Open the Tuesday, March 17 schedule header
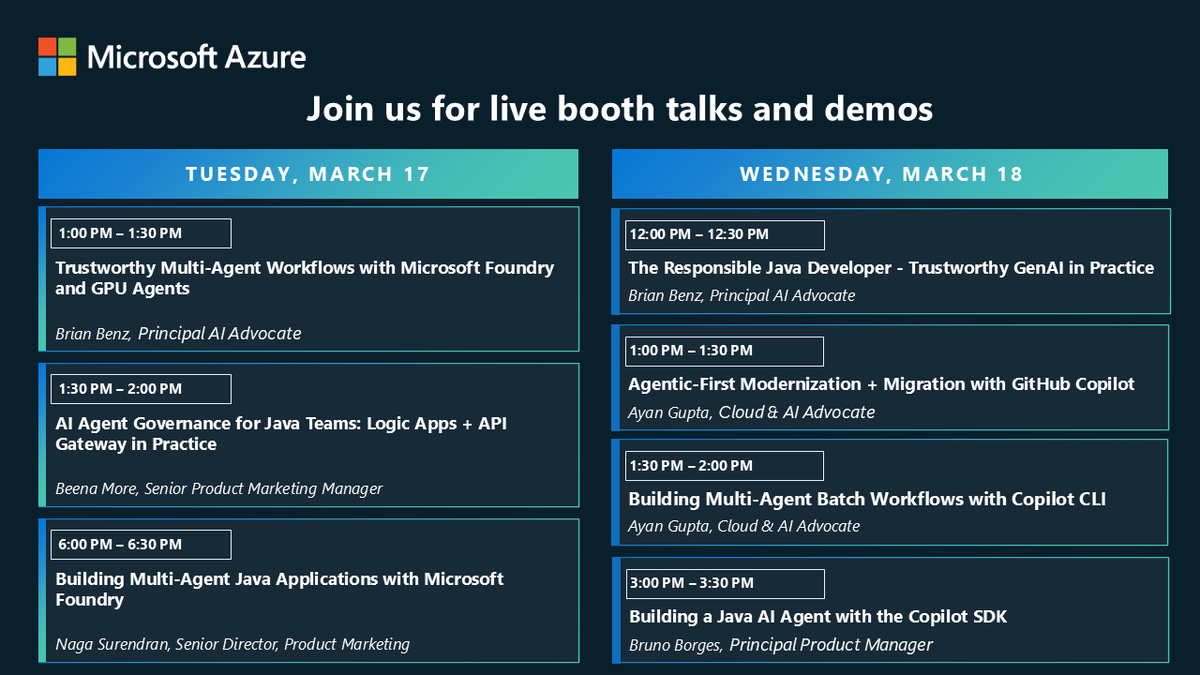This screenshot has height=675, width=1200. (308, 173)
